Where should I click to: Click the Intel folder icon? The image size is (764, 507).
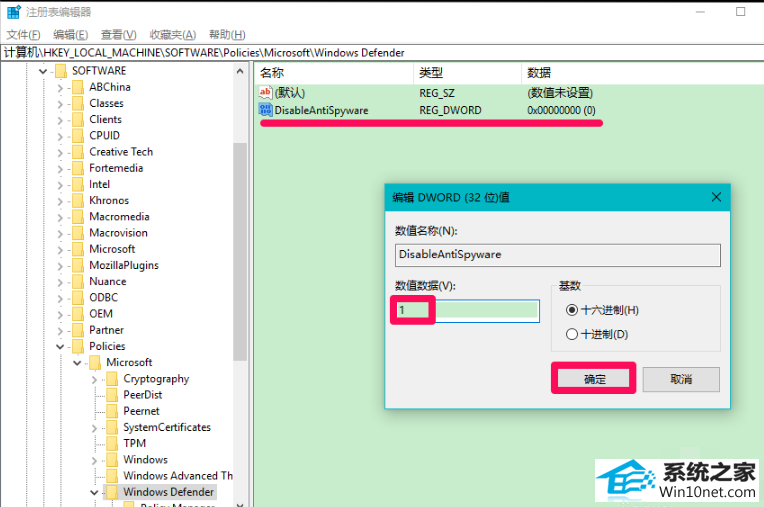[78, 184]
